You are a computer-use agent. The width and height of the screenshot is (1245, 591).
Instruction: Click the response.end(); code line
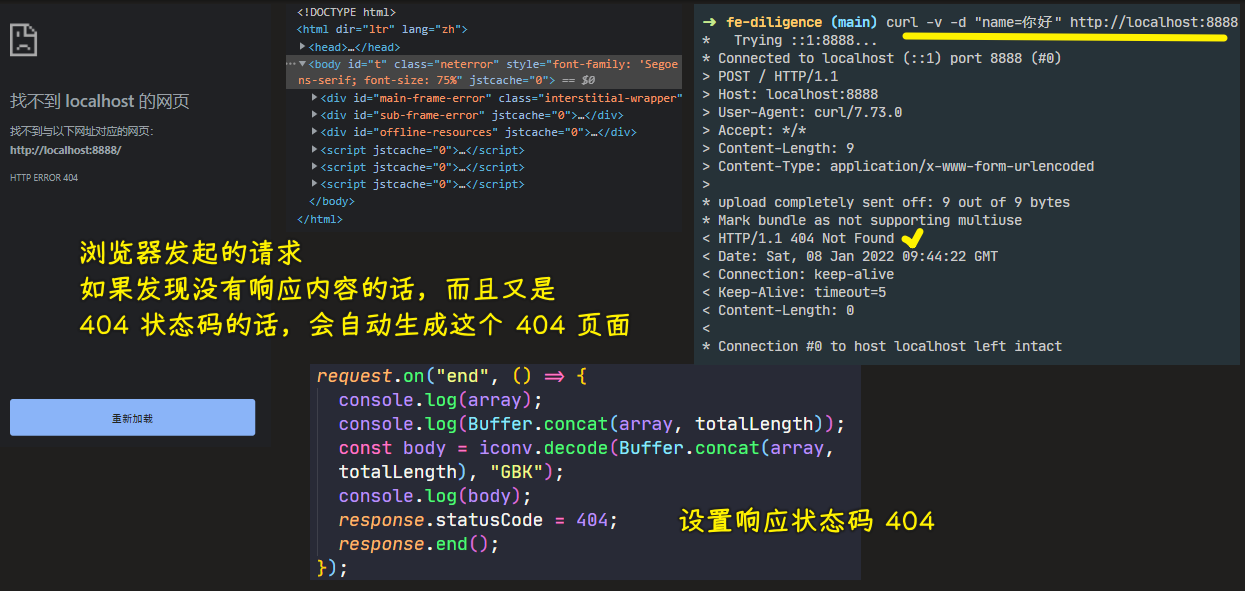pos(418,544)
